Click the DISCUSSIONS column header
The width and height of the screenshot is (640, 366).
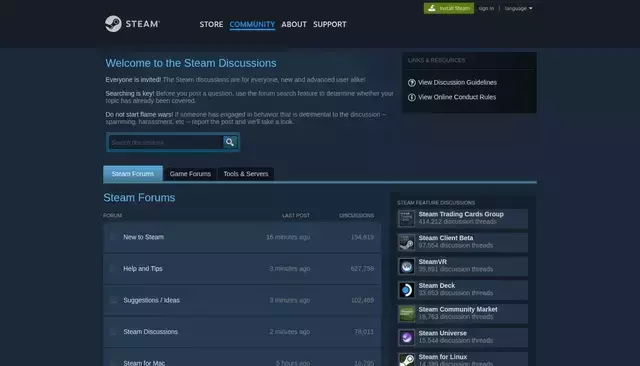(x=356, y=215)
